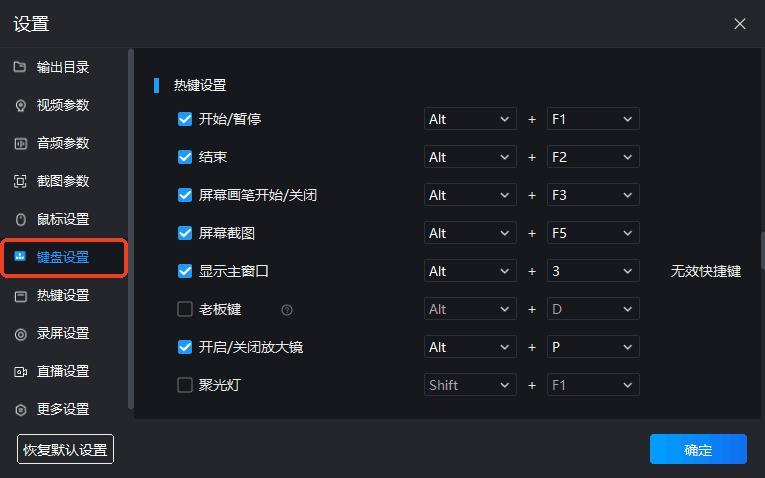
Task: Click the audio parameters icon
Action: tap(20, 143)
